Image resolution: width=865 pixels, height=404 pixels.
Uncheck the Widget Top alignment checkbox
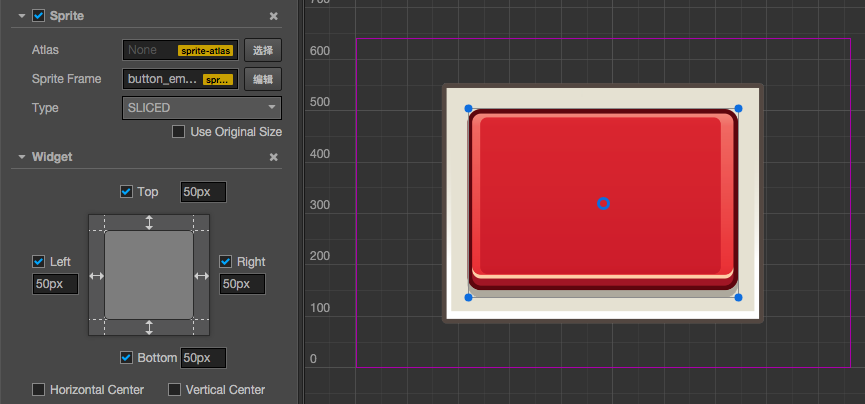point(126,191)
